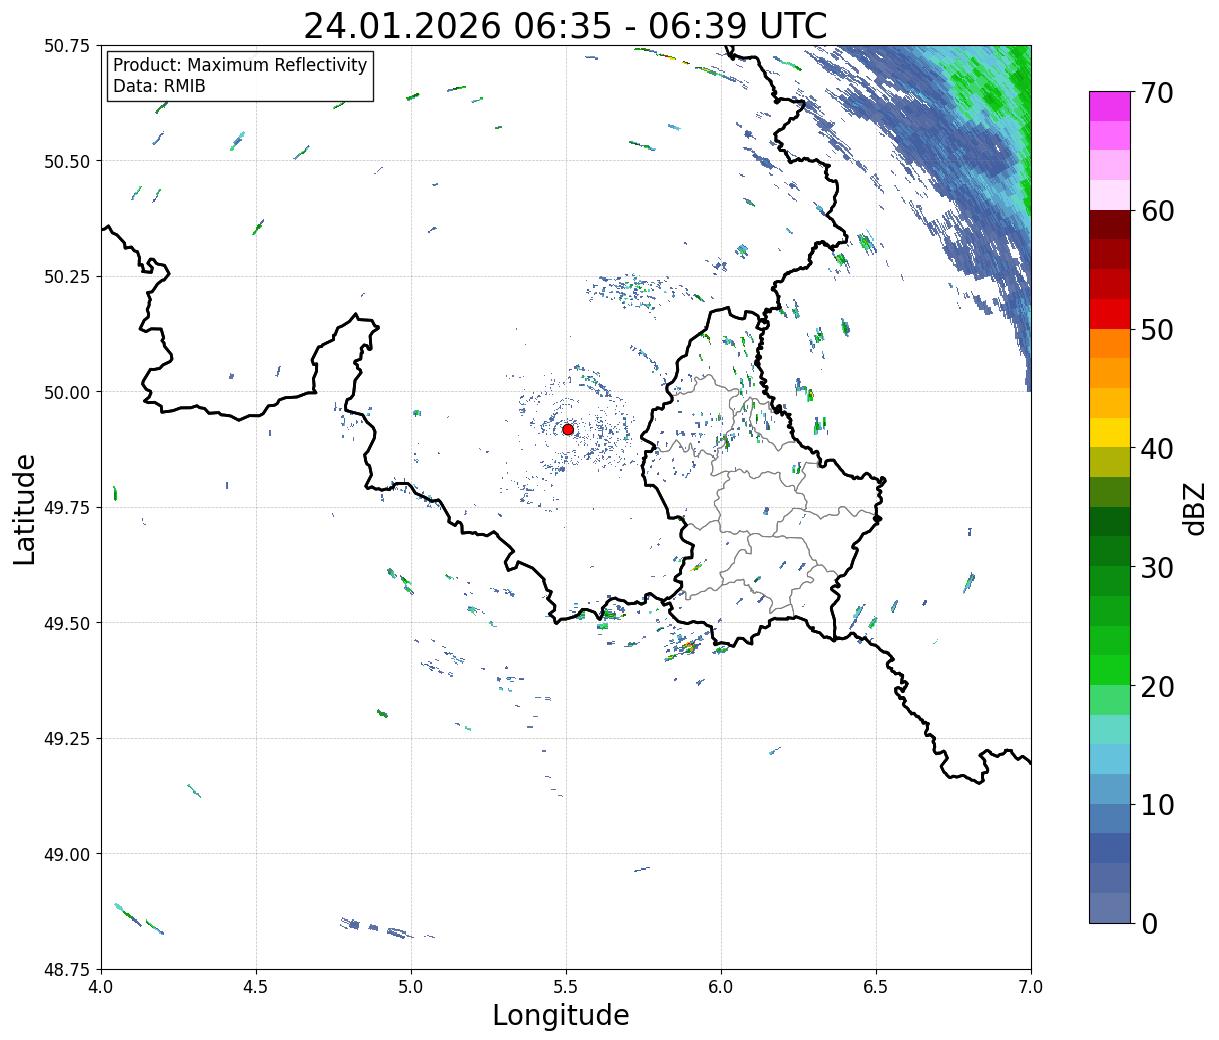Viewport: 1219px width, 1040px height.
Task: Click the colorbar tick label 0
Action: pos(1149,924)
